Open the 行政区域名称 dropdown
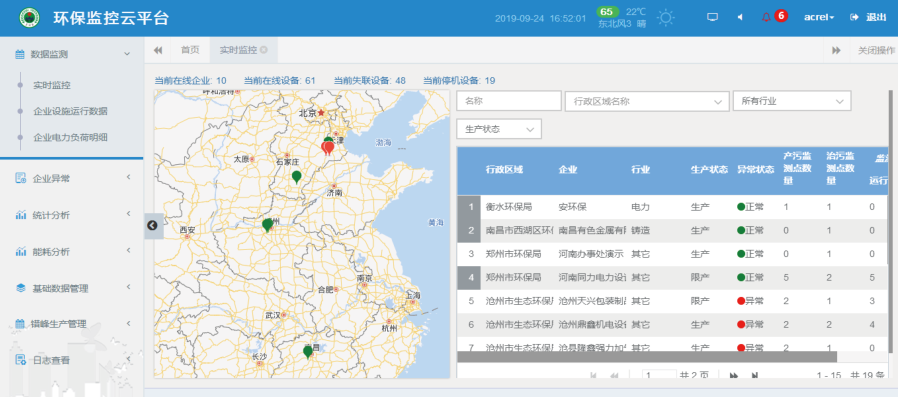This screenshot has width=899, height=400. pyautogui.click(x=646, y=101)
